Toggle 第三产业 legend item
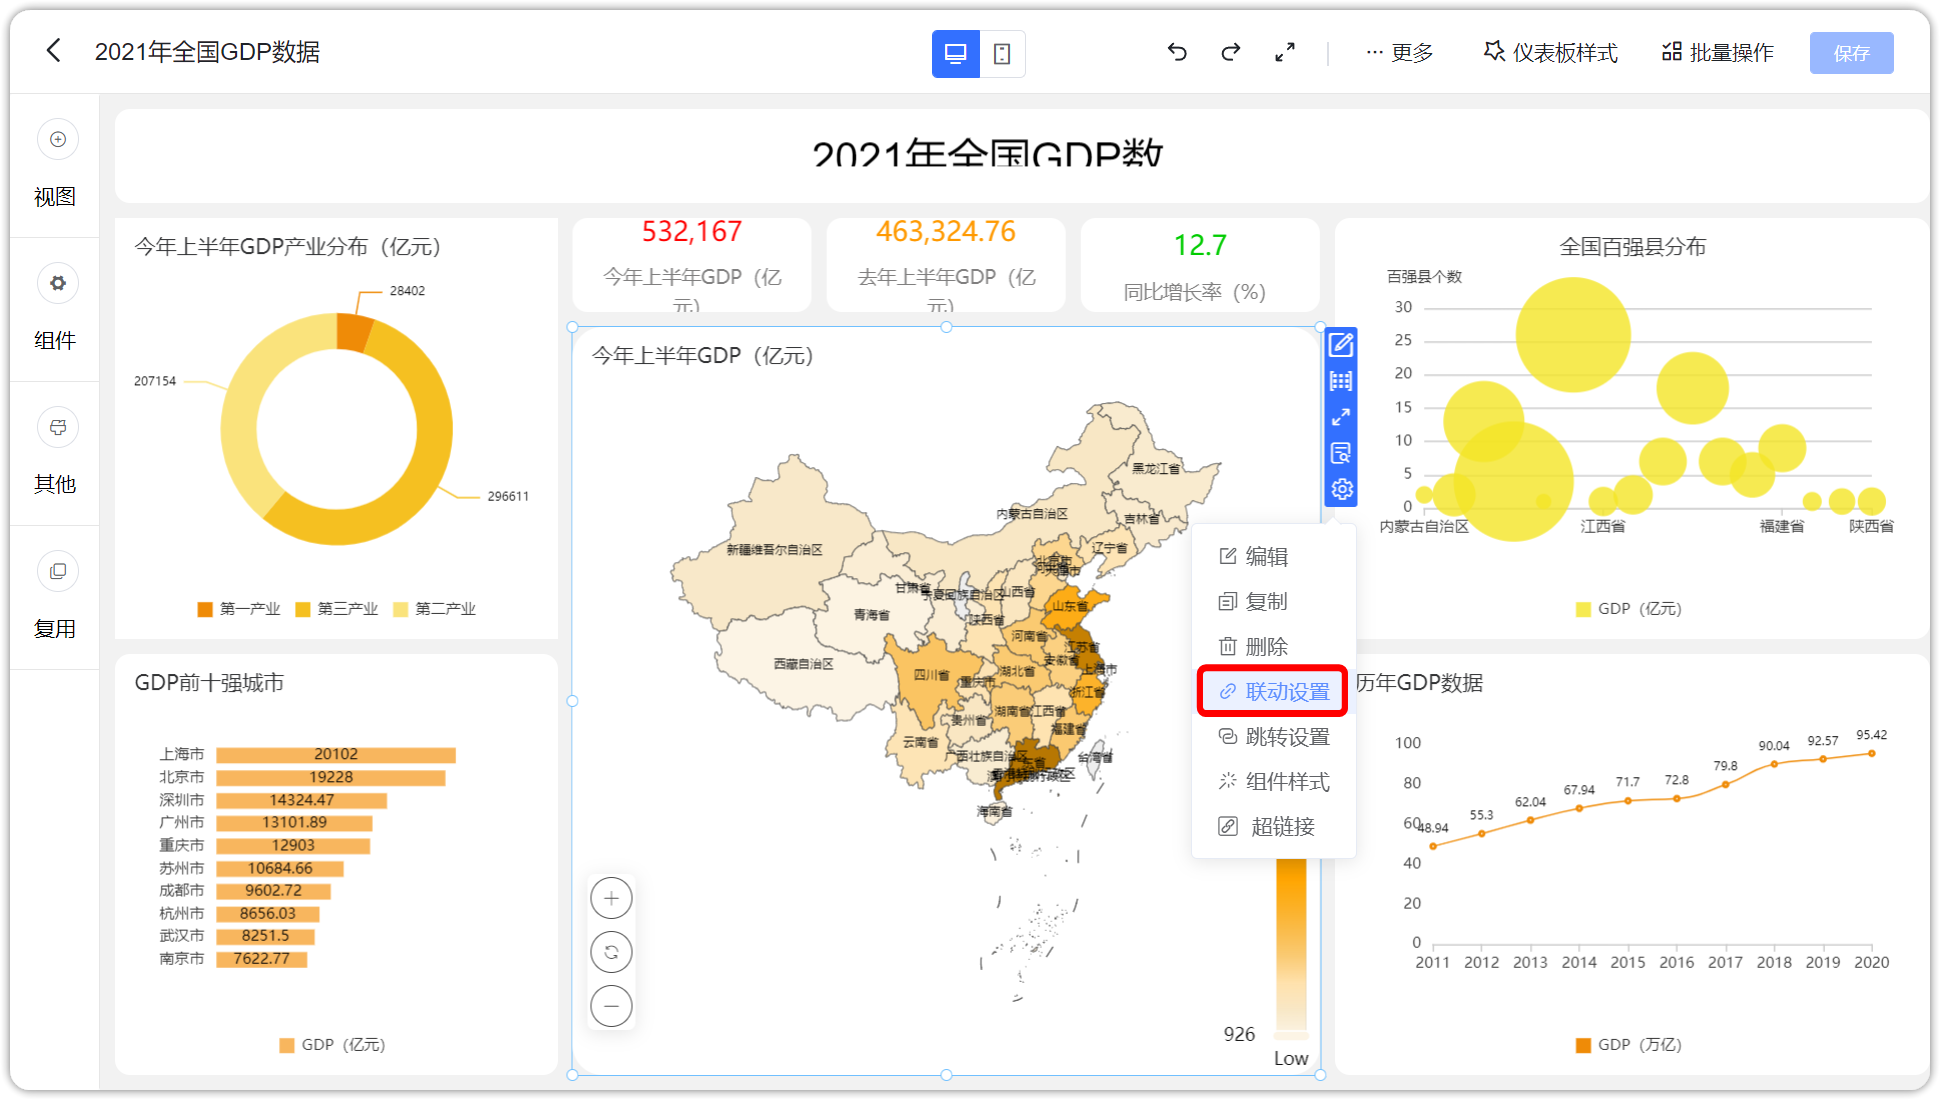Viewport: 1940px width, 1100px height. pyautogui.click(x=337, y=609)
